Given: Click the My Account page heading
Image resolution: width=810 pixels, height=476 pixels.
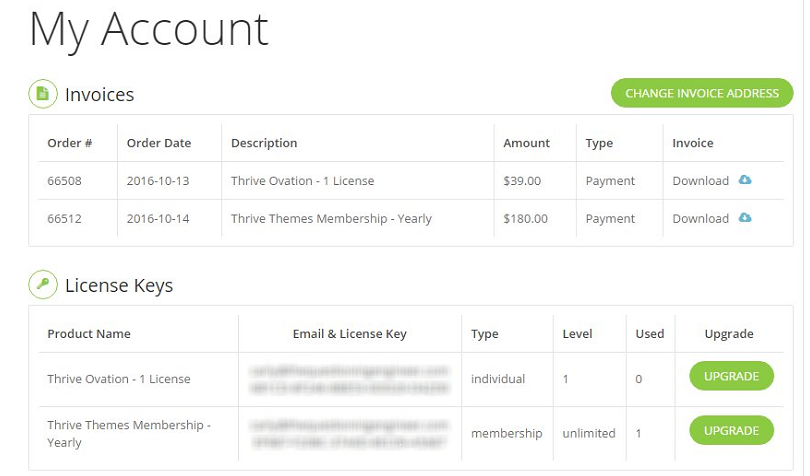Looking at the screenshot, I should click(x=149, y=31).
